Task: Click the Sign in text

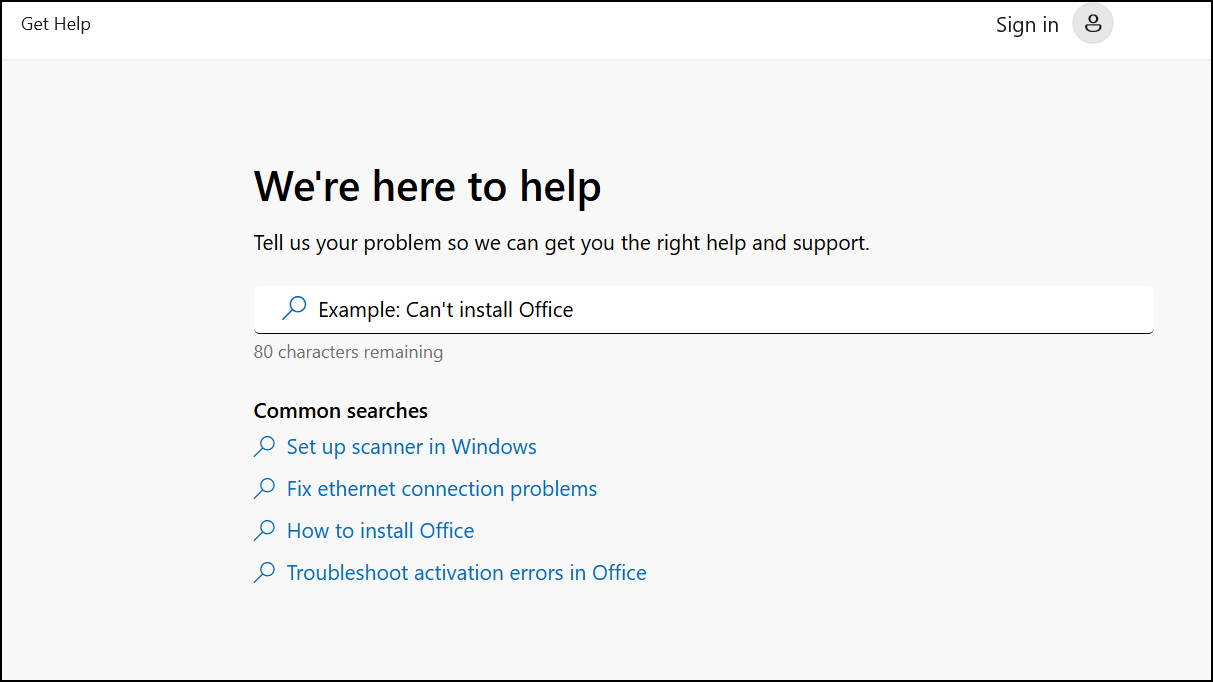Action: tap(1027, 25)
